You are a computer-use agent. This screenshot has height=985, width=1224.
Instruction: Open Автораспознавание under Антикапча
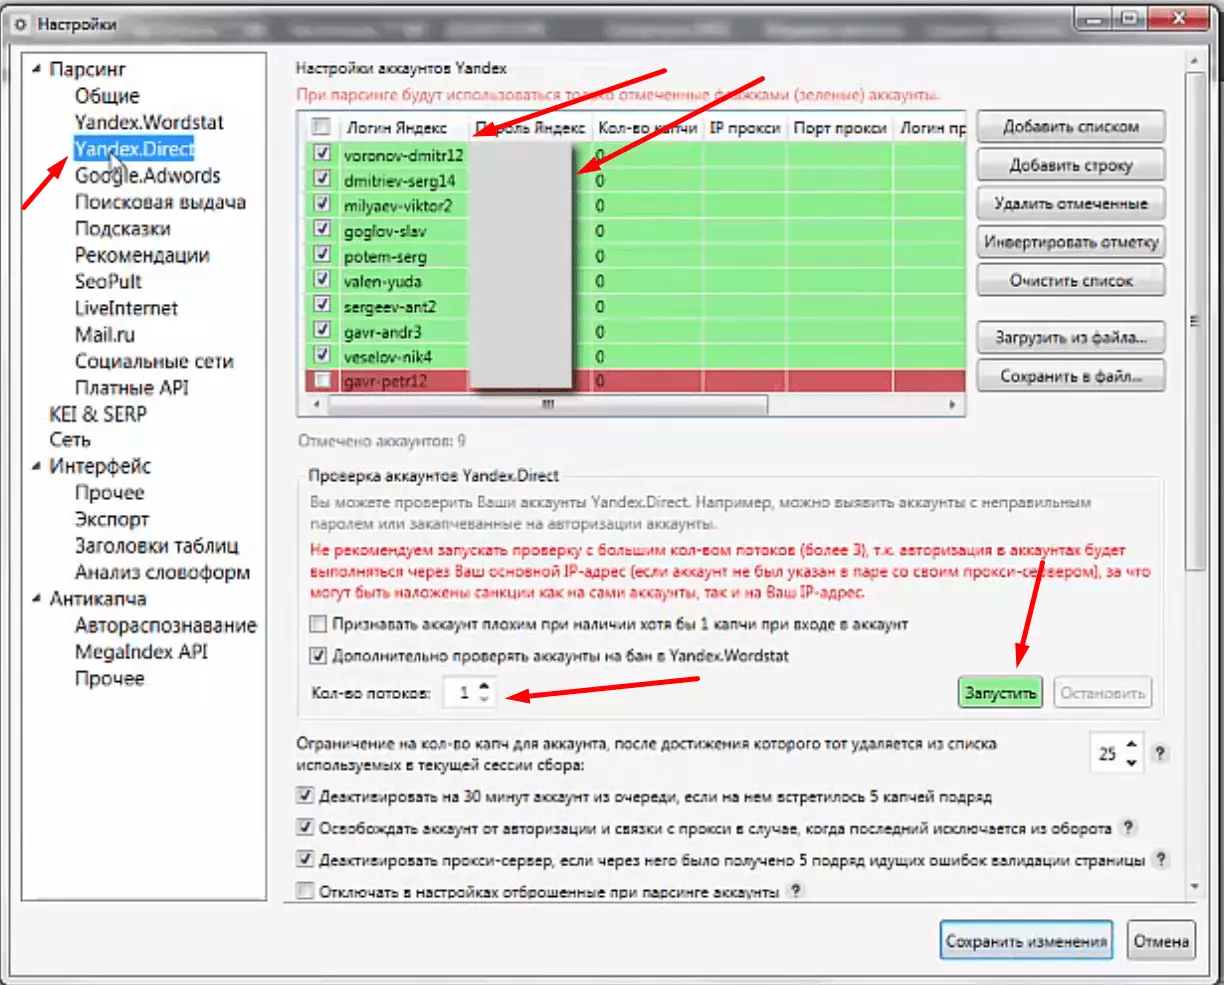[x=166, y=626]
